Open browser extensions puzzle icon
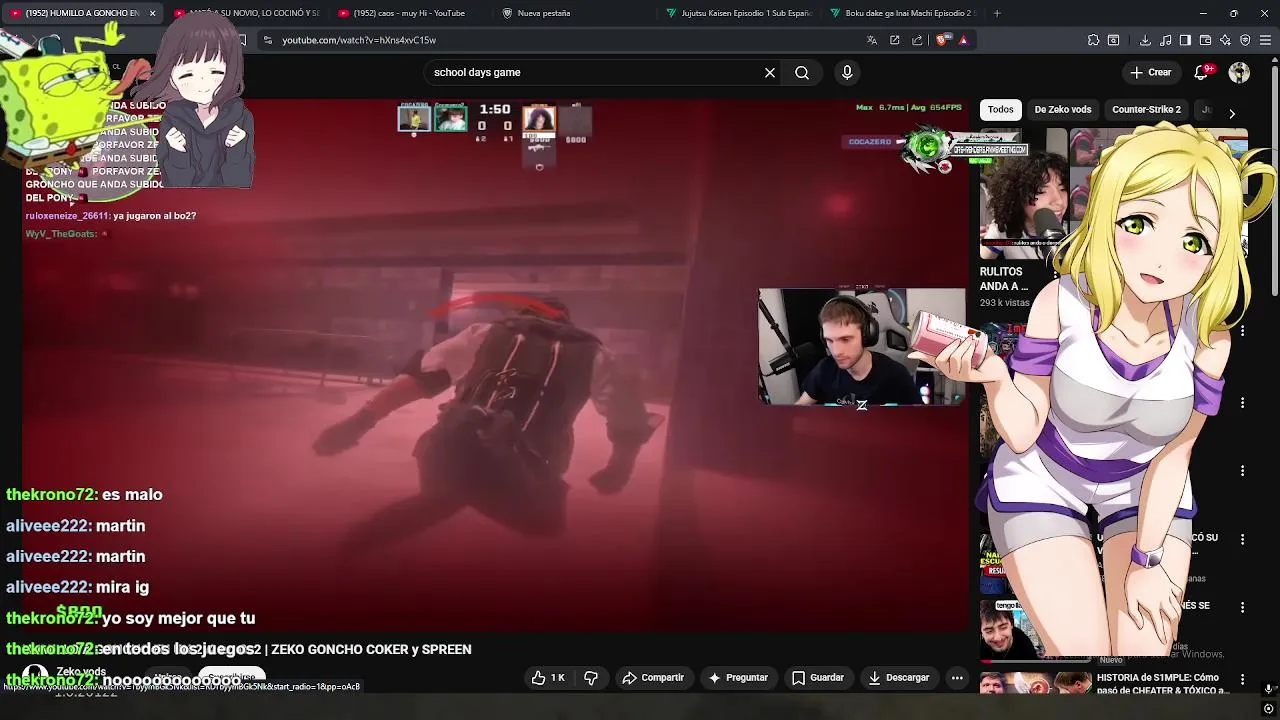Image resolution: width=1280 pixels, height=720 pixels. pos(1093,40)
